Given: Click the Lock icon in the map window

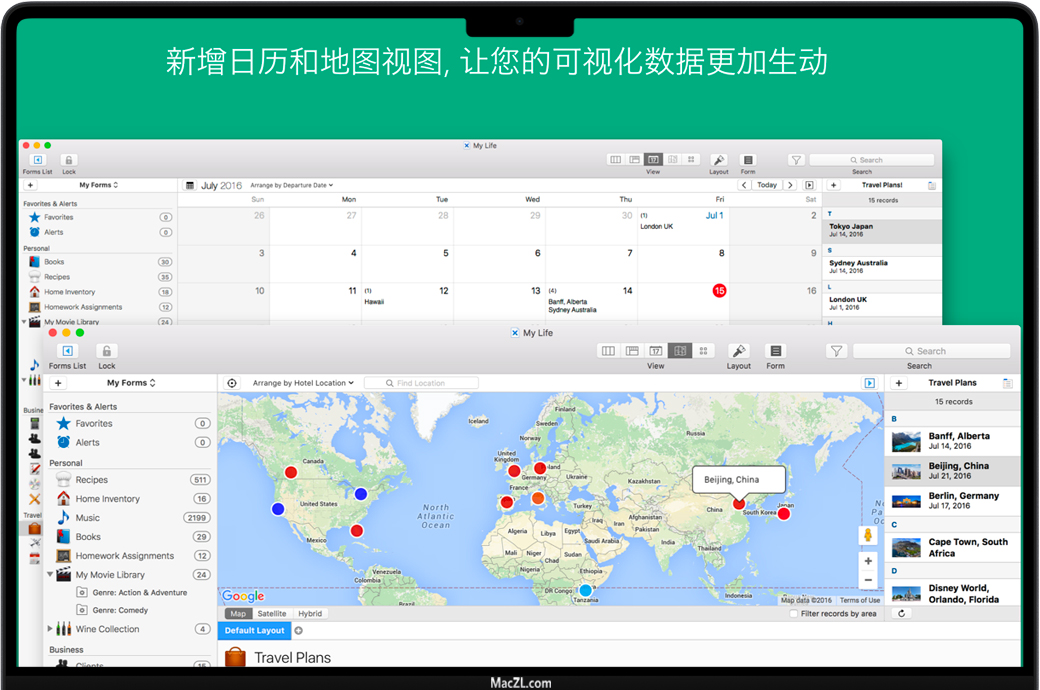Looking at the screenshot, I should point(107,351).
